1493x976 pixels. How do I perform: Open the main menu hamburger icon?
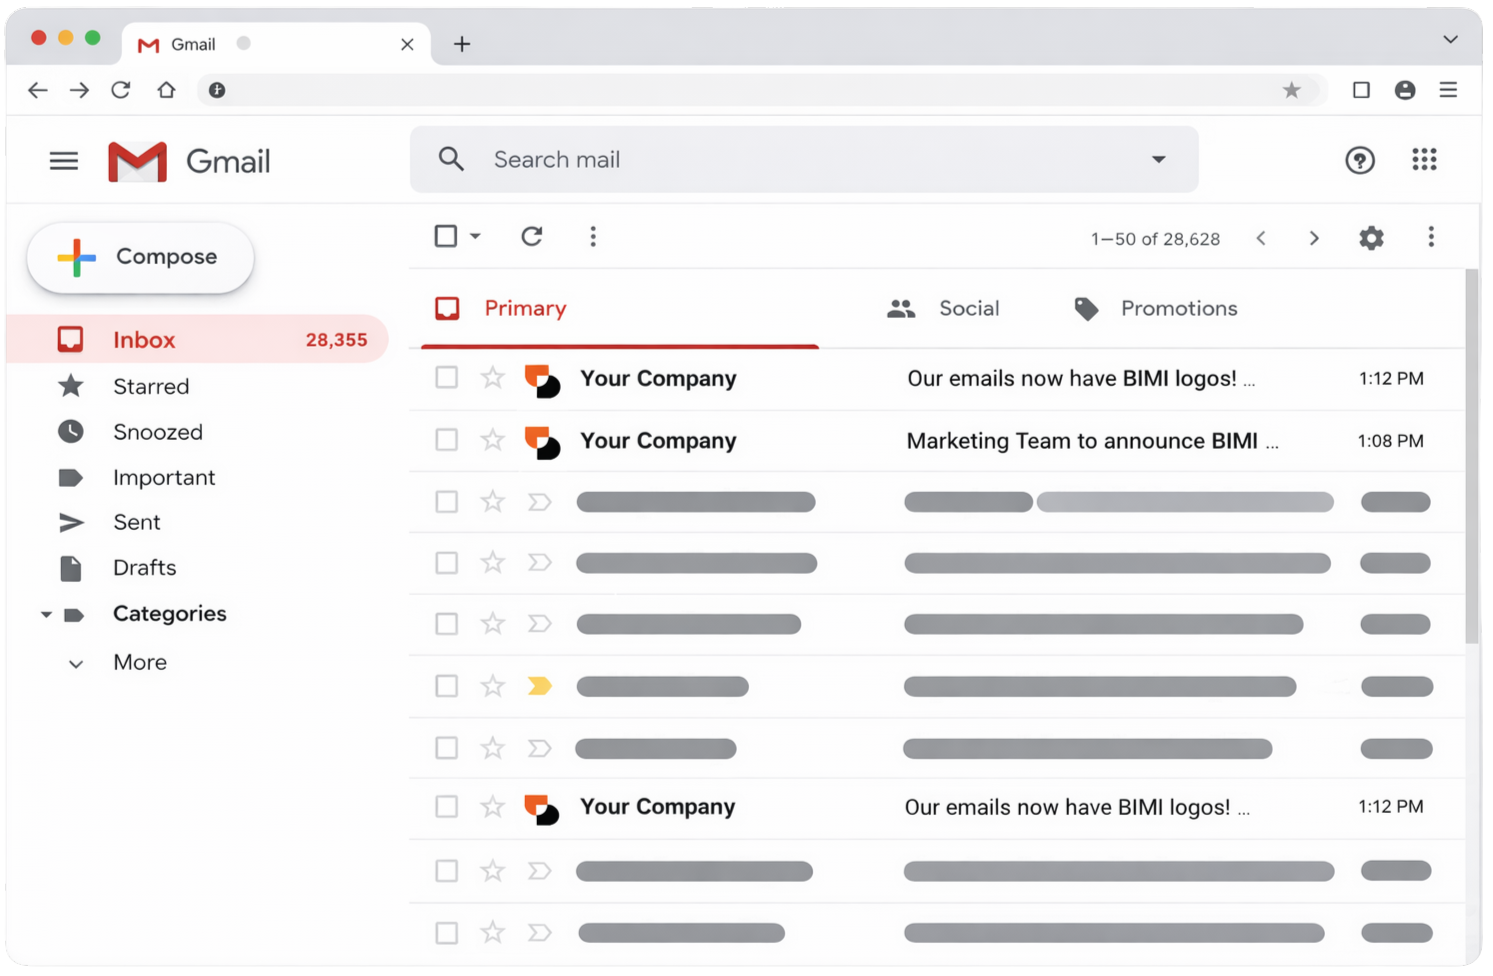(x=64, y=160)
